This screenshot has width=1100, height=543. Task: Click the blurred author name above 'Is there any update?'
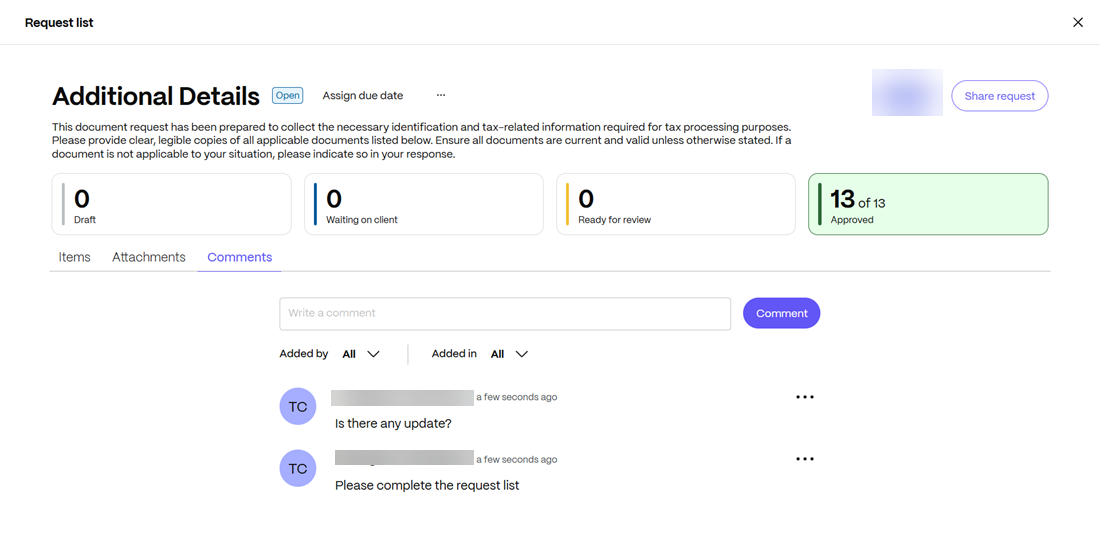click(x=403, y=397)
